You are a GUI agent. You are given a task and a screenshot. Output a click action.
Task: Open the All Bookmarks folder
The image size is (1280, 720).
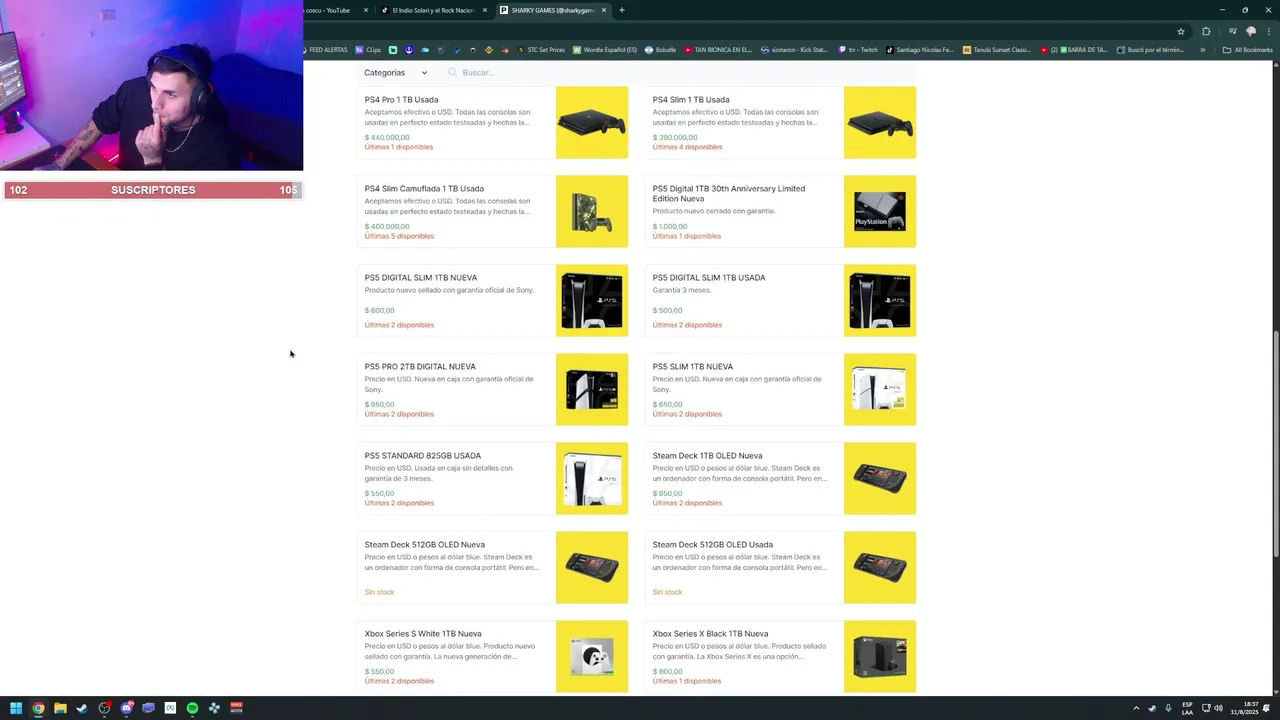pos(1248,50)
